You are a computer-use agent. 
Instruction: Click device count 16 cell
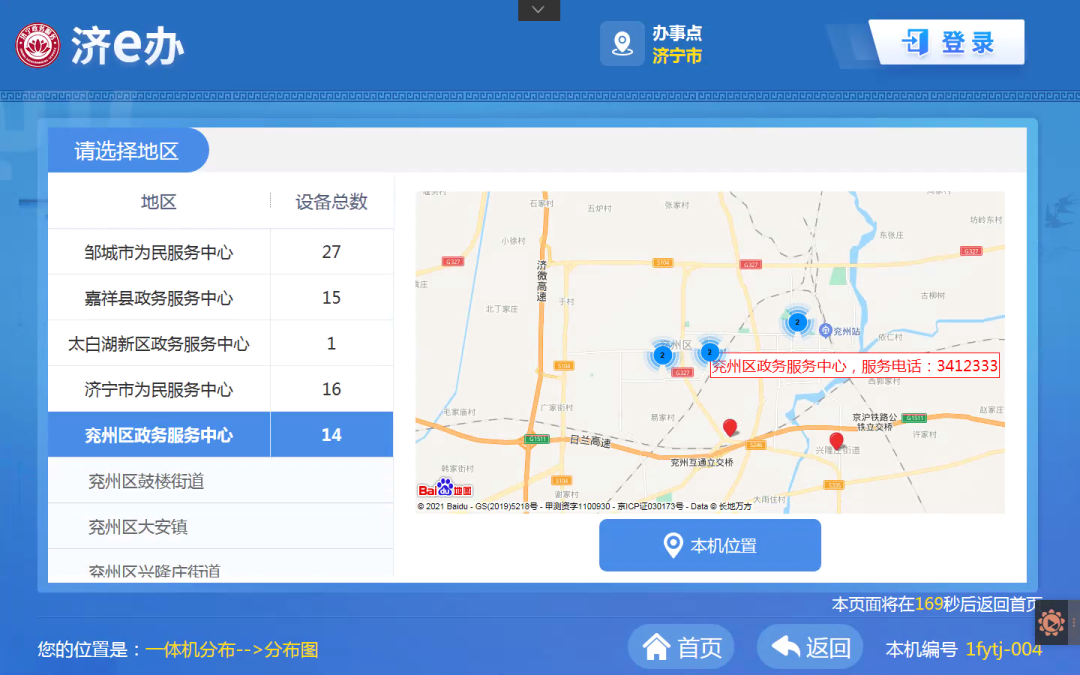click(x=331, y=389)
